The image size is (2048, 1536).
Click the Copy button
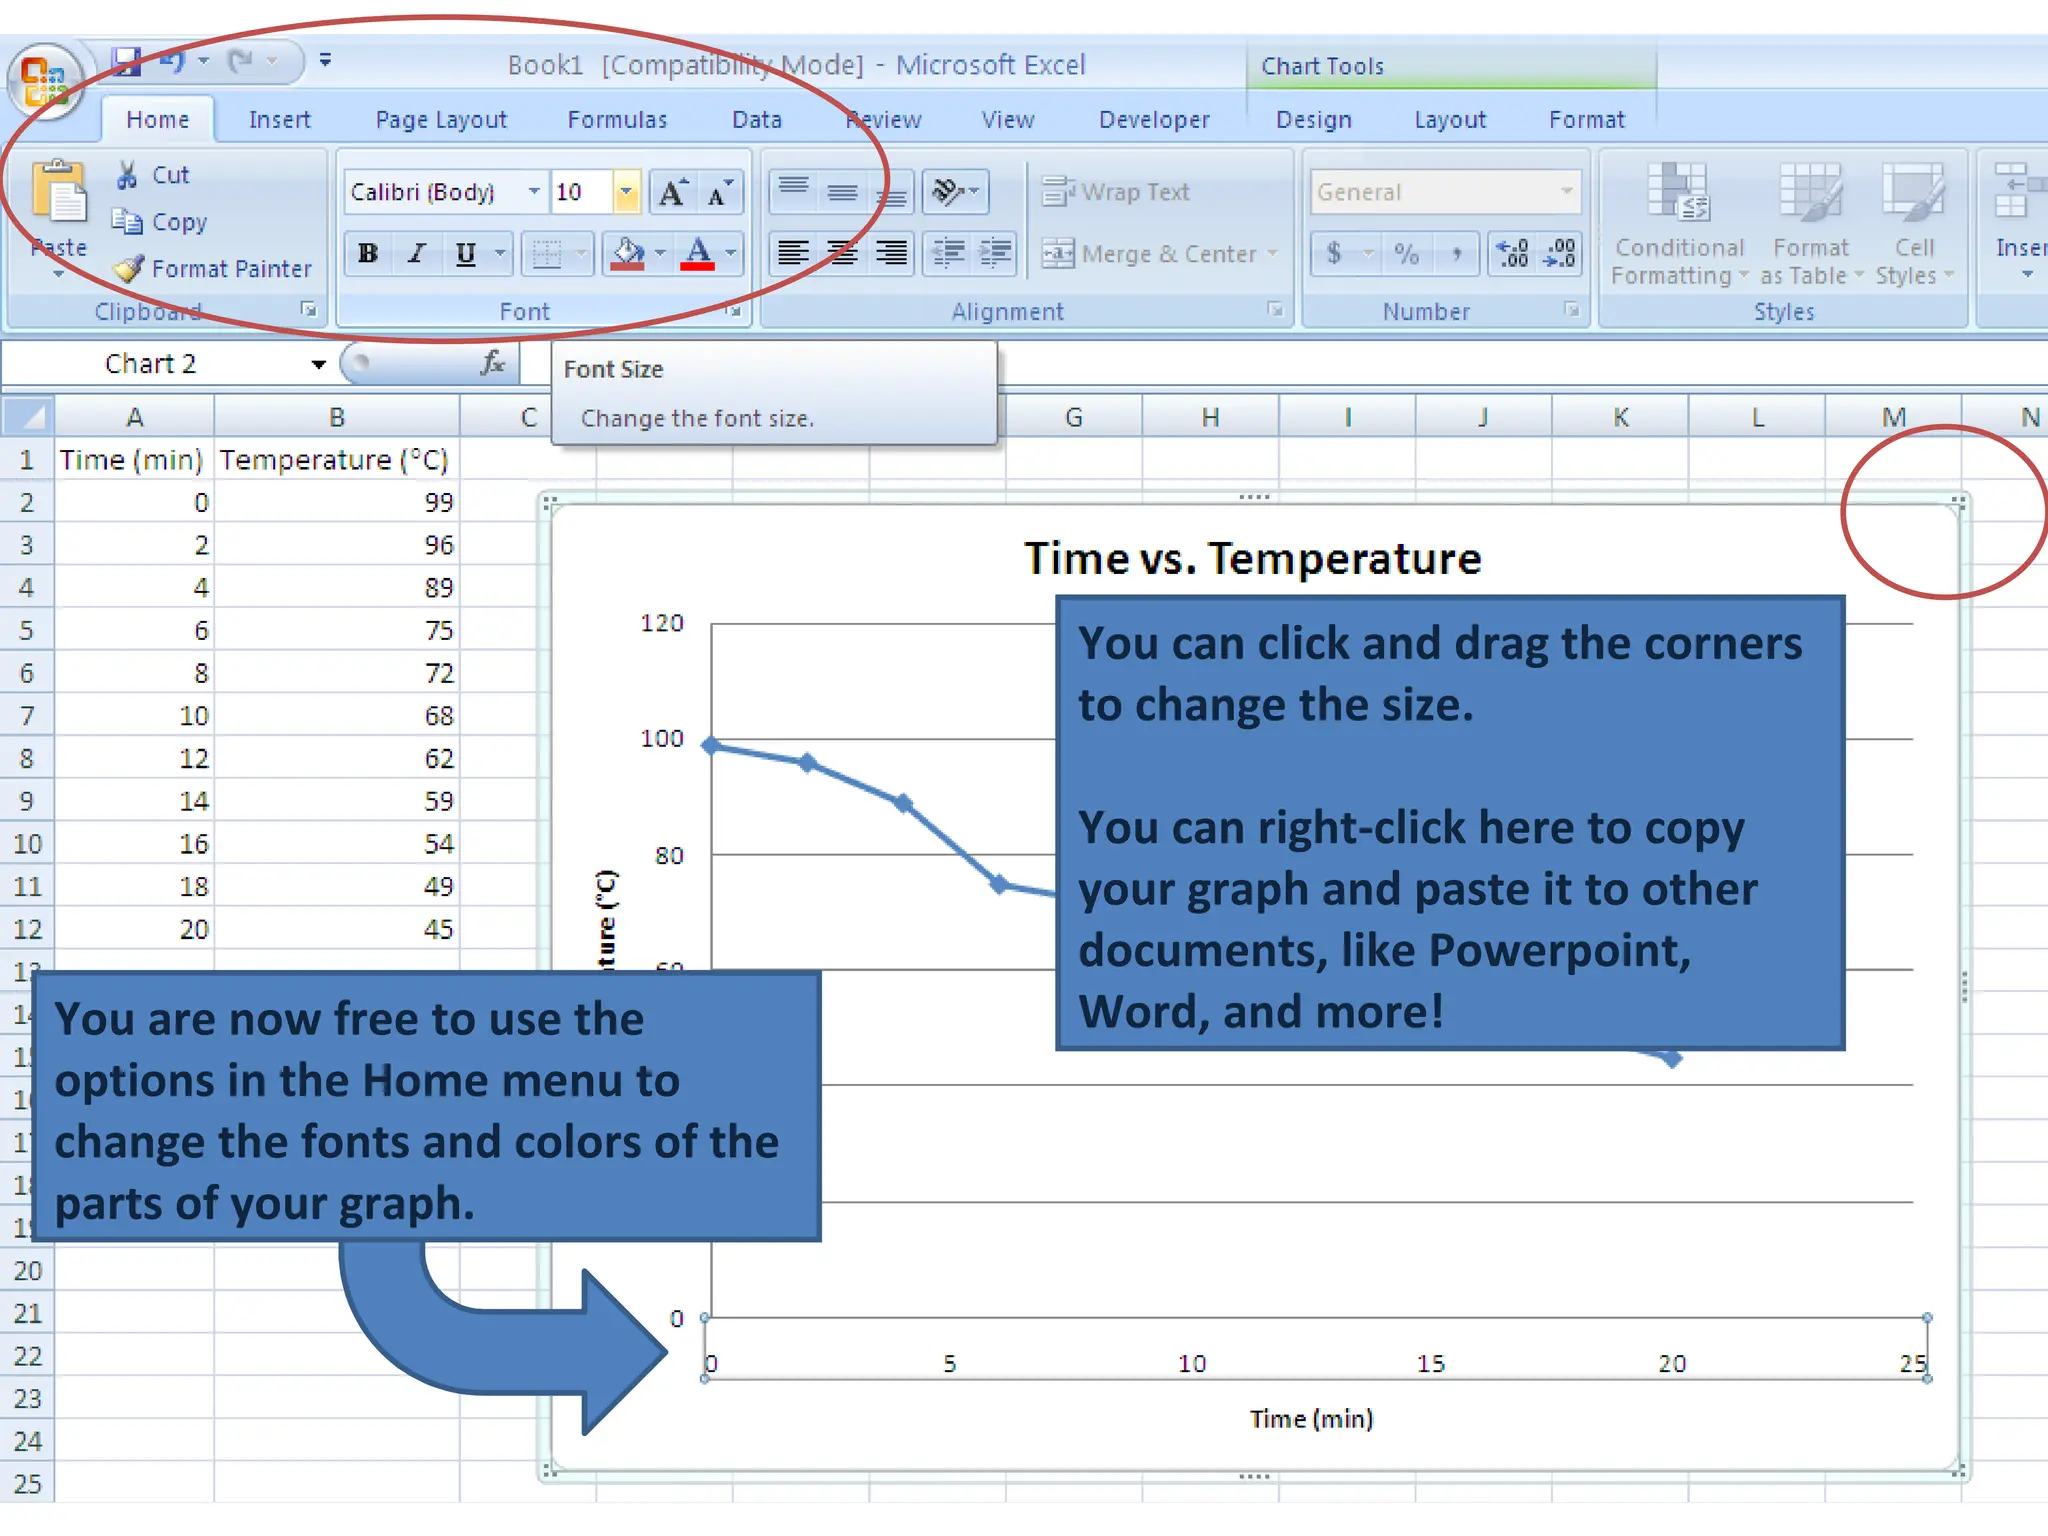160,222
